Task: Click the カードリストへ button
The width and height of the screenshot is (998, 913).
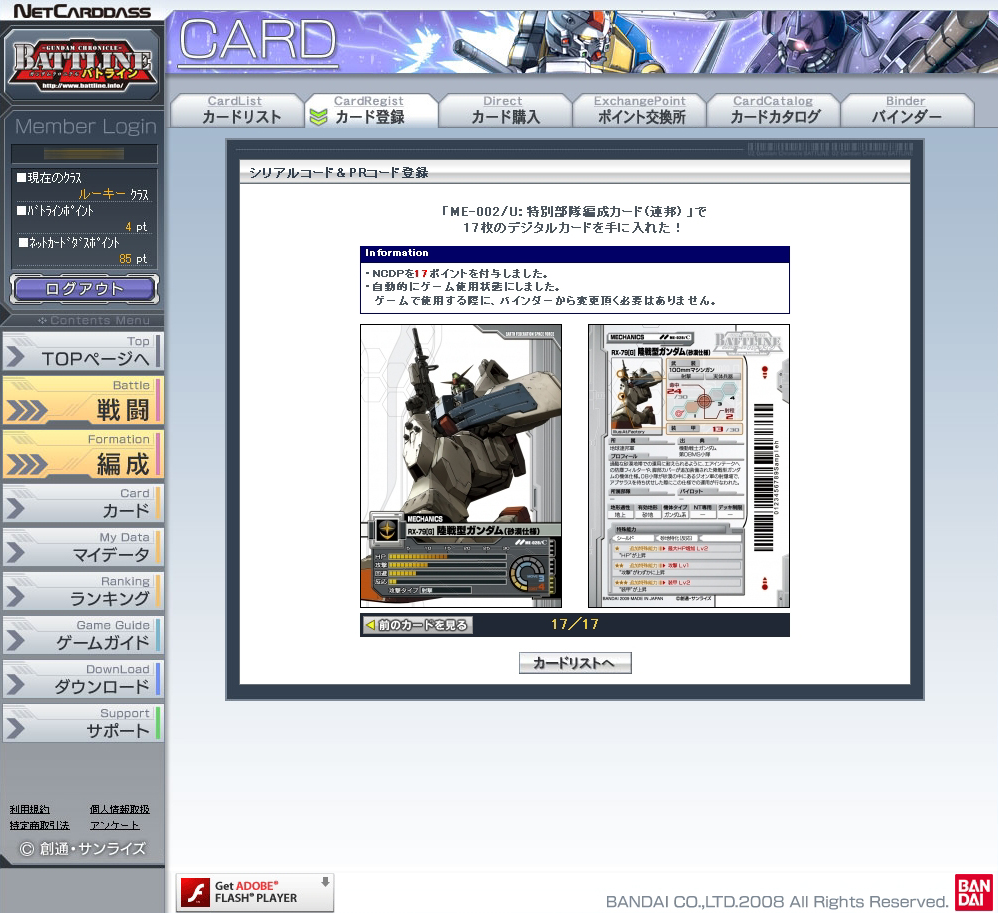Action: (x=575, y=663)
